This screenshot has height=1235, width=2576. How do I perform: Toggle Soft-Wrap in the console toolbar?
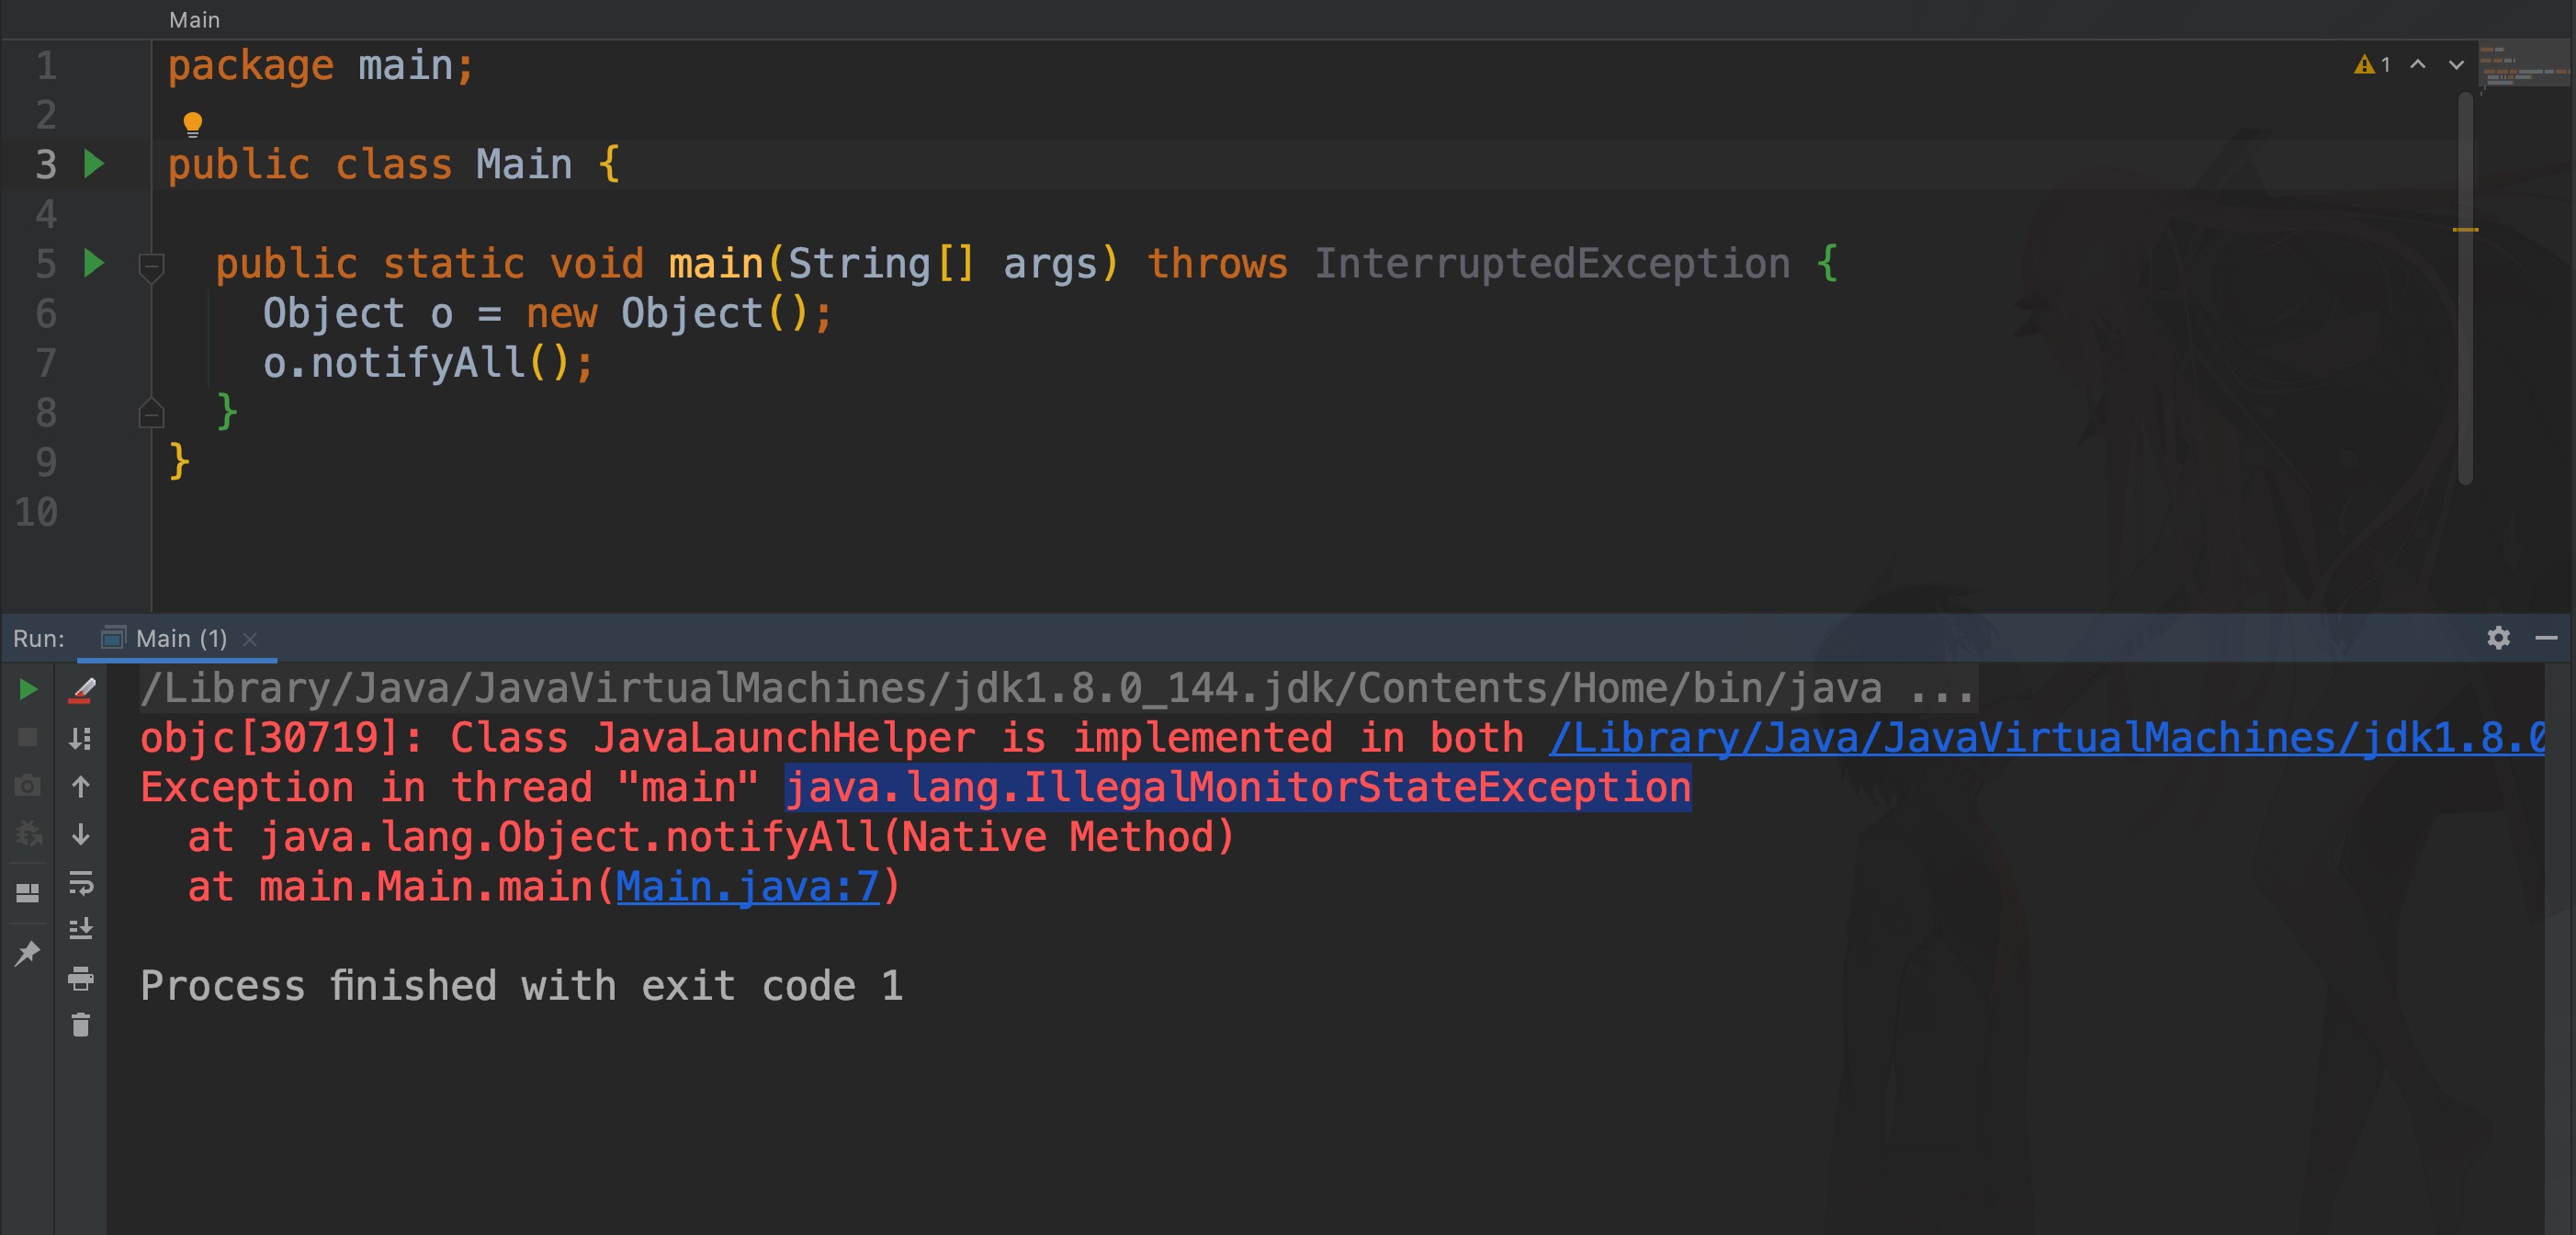(x=81, y=883)
